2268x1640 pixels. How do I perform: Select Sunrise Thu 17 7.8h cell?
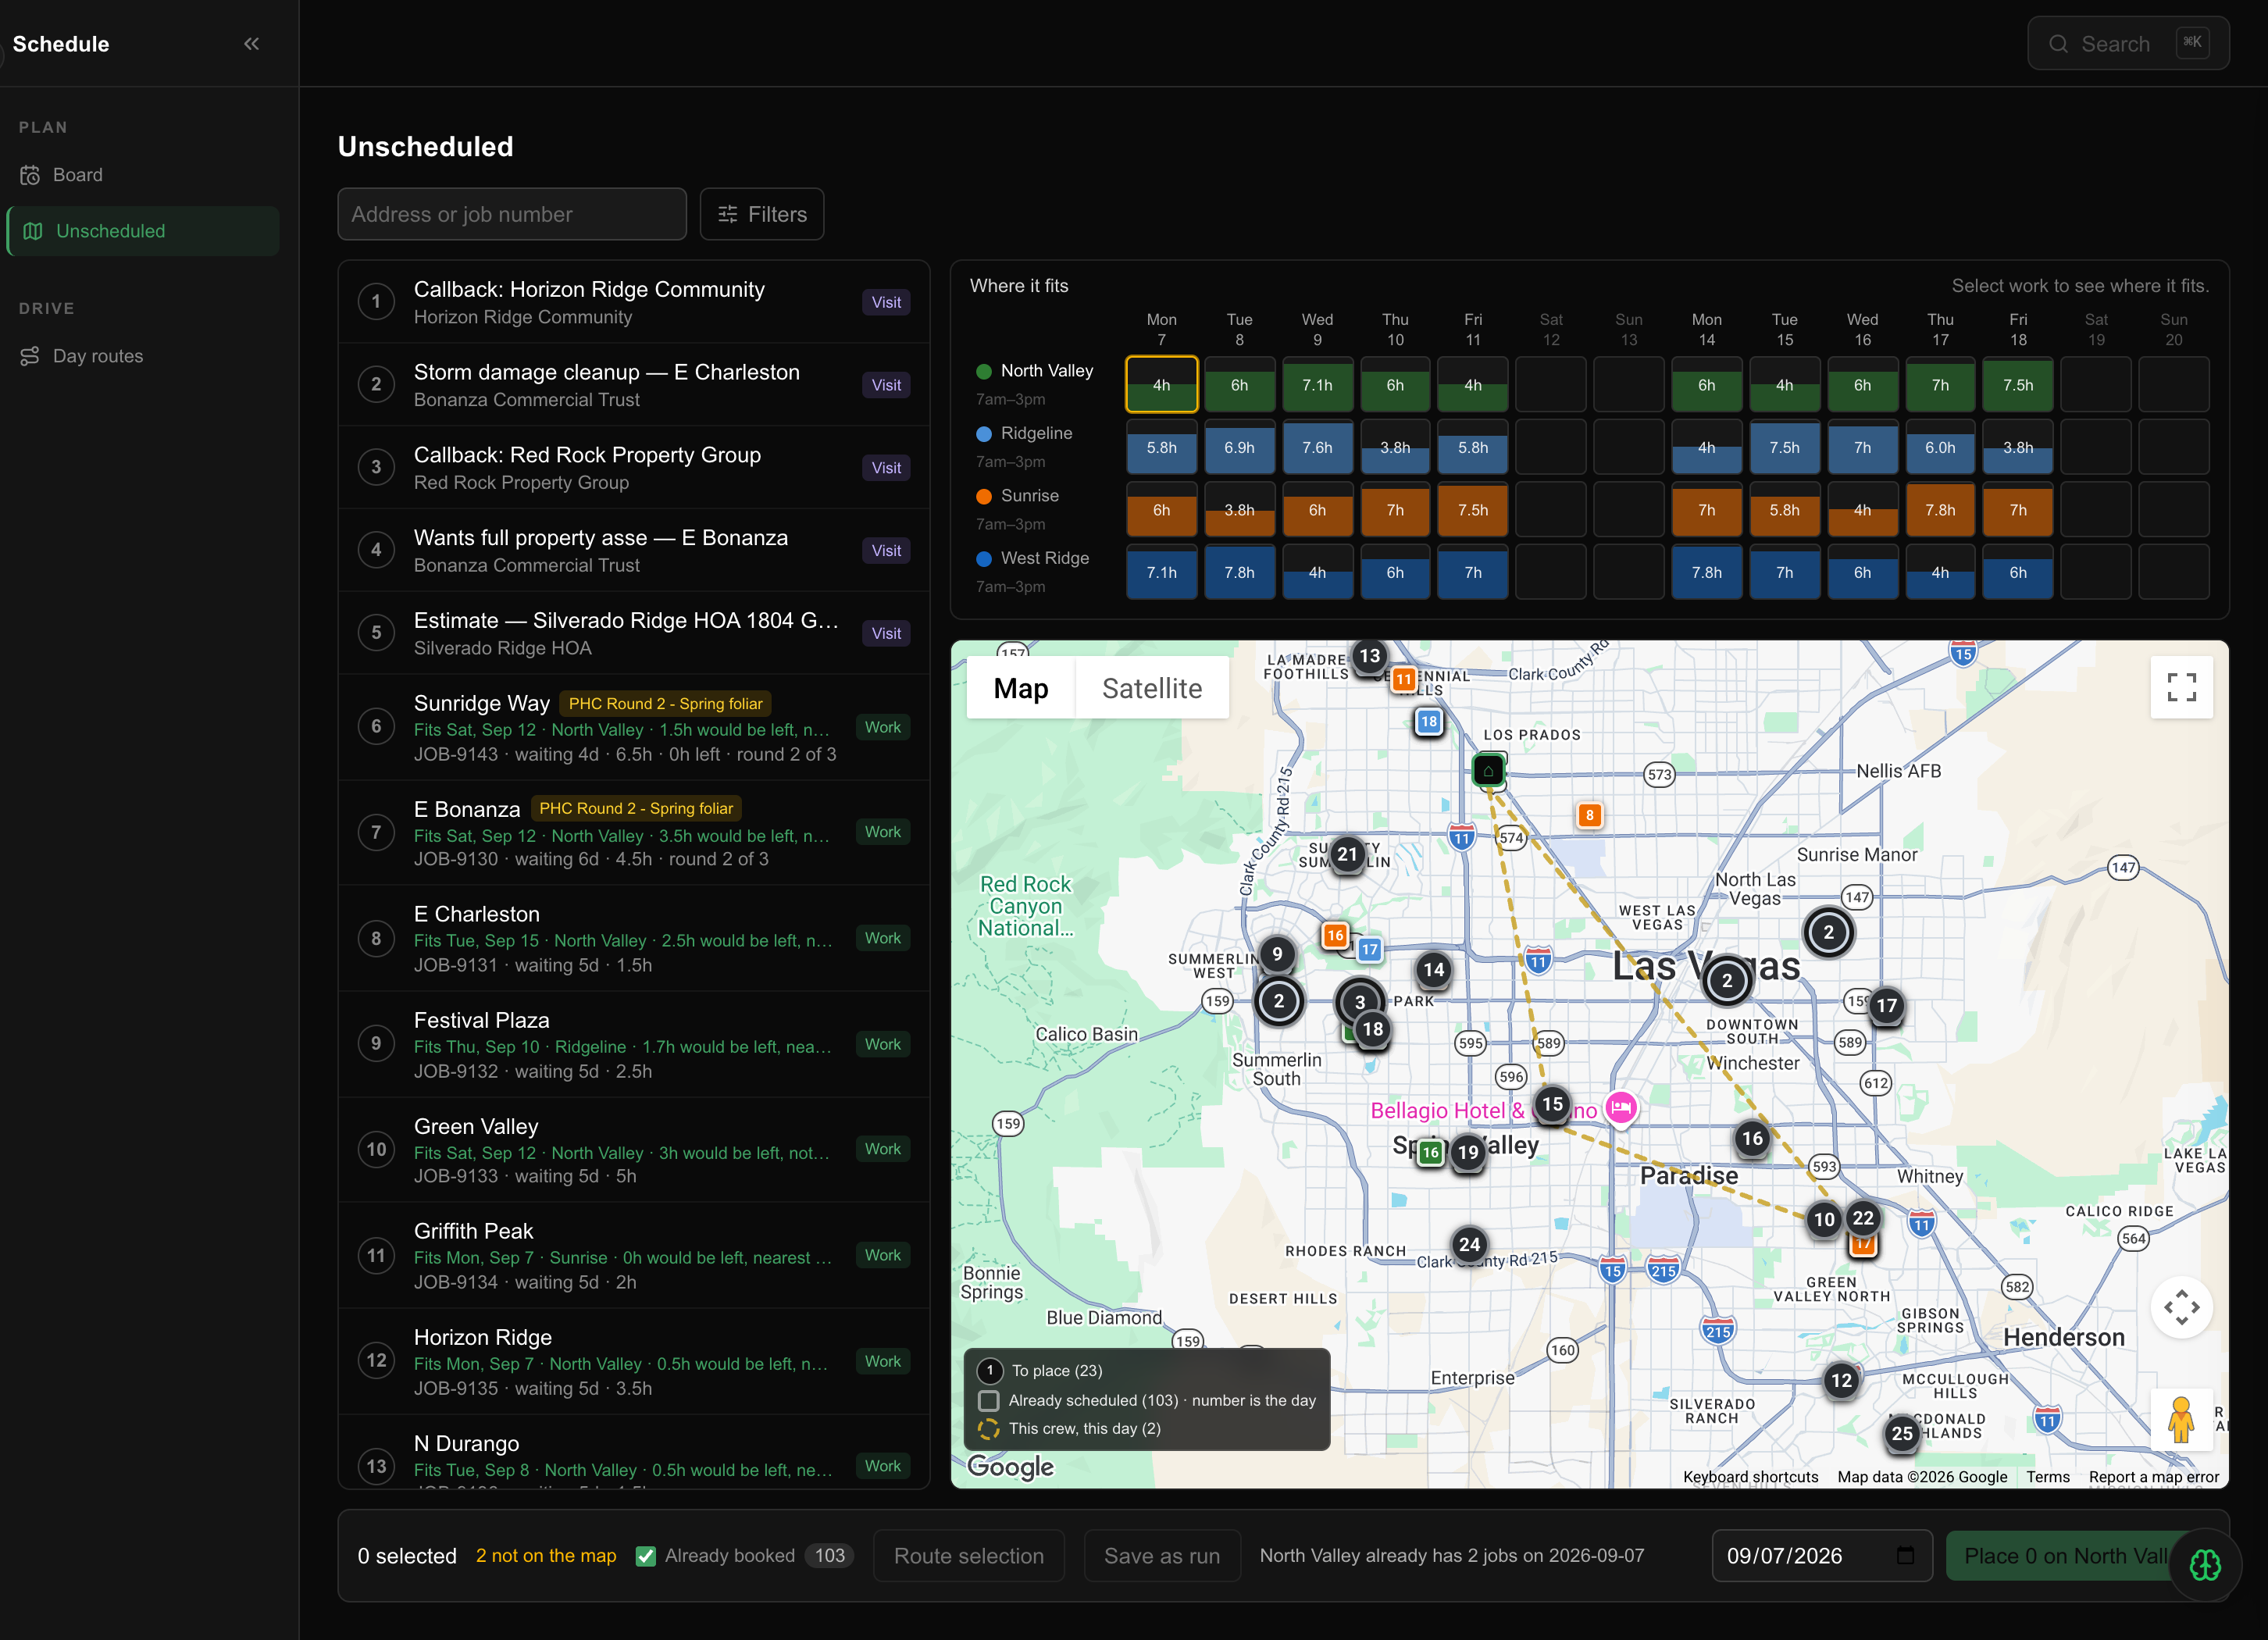tap(1940, 510)
